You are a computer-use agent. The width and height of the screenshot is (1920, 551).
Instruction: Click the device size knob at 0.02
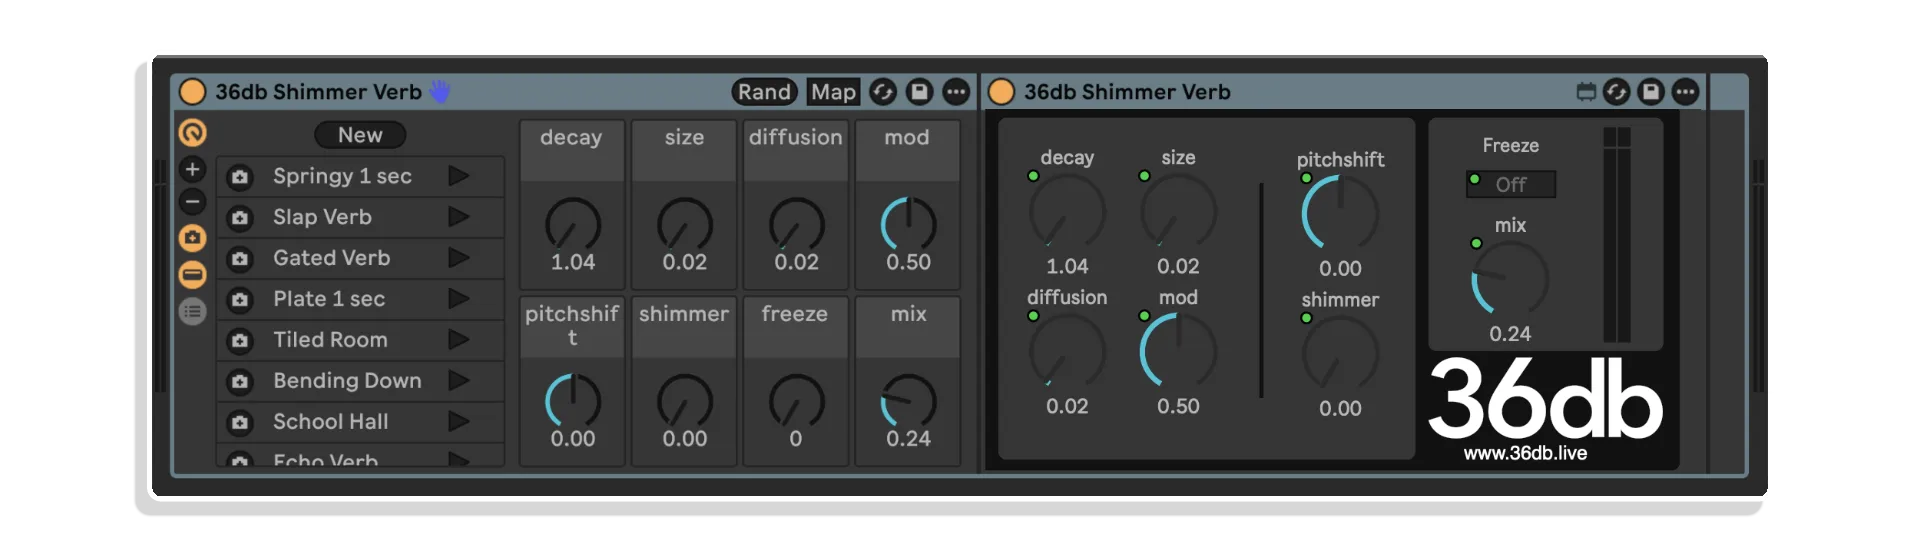(x=1178, y=212)
